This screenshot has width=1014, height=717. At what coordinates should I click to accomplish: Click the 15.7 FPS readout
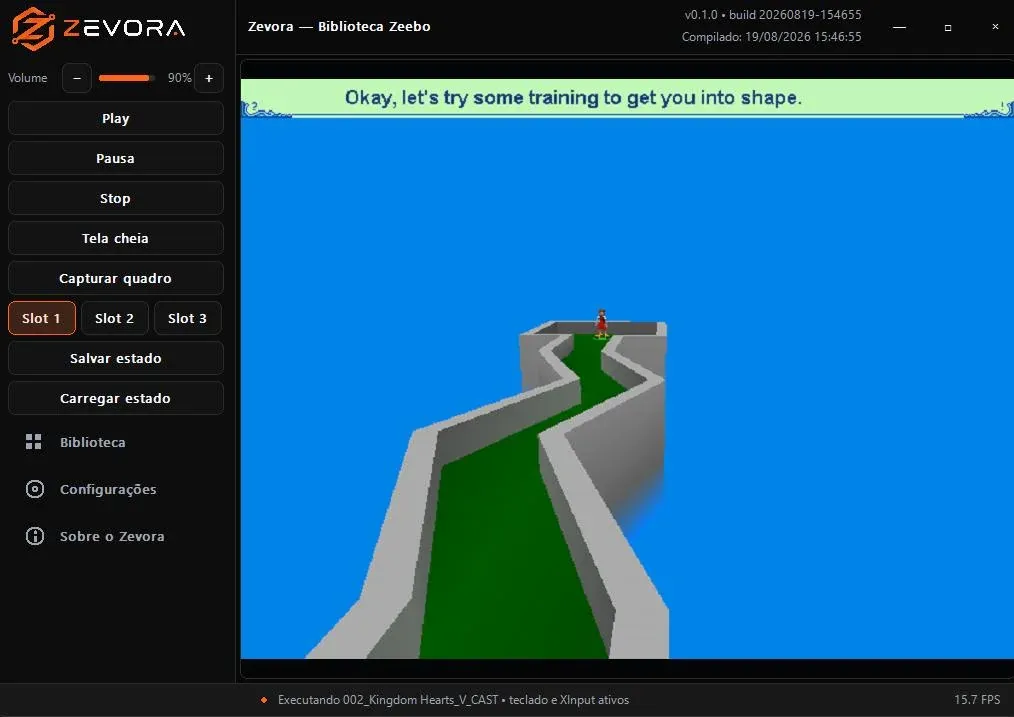point(977,700)
